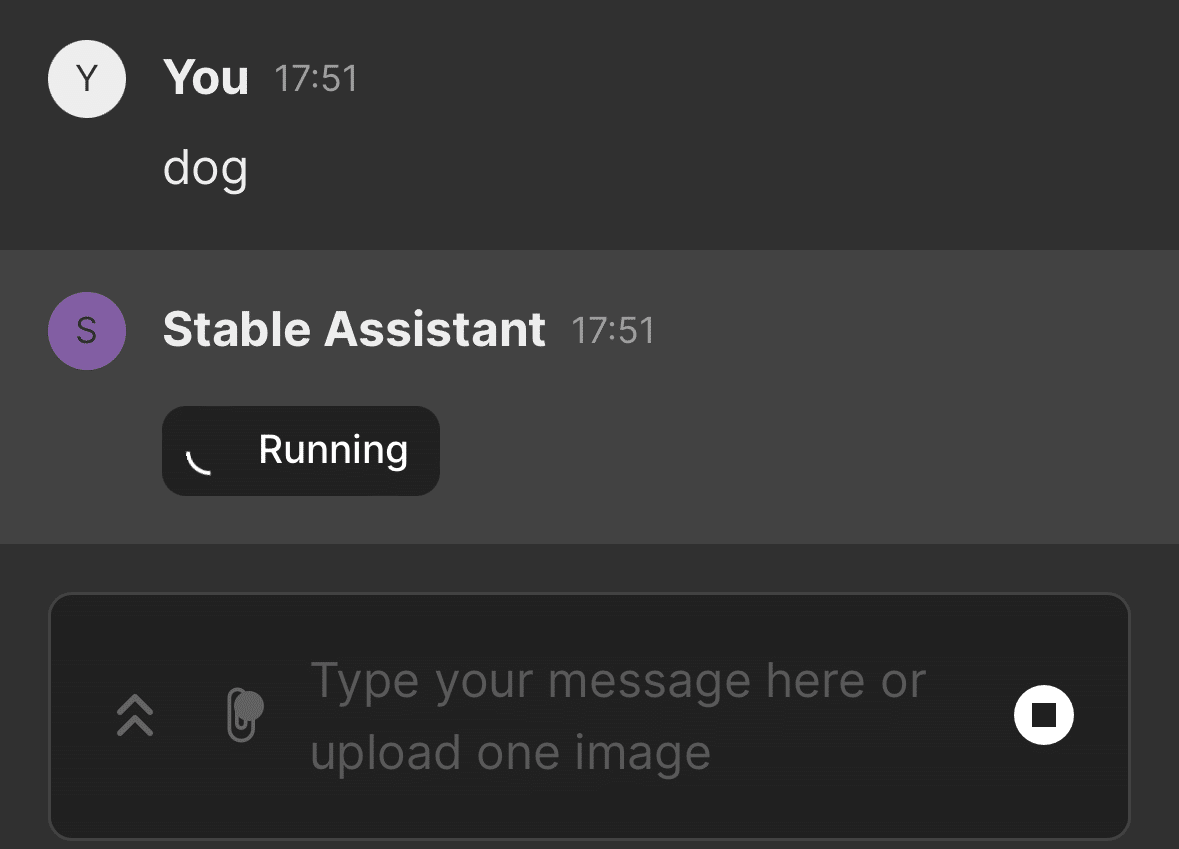Screen dimensions: 1179x849
Task: Click the Type your message here placeholder
Action: pos(618,681)
